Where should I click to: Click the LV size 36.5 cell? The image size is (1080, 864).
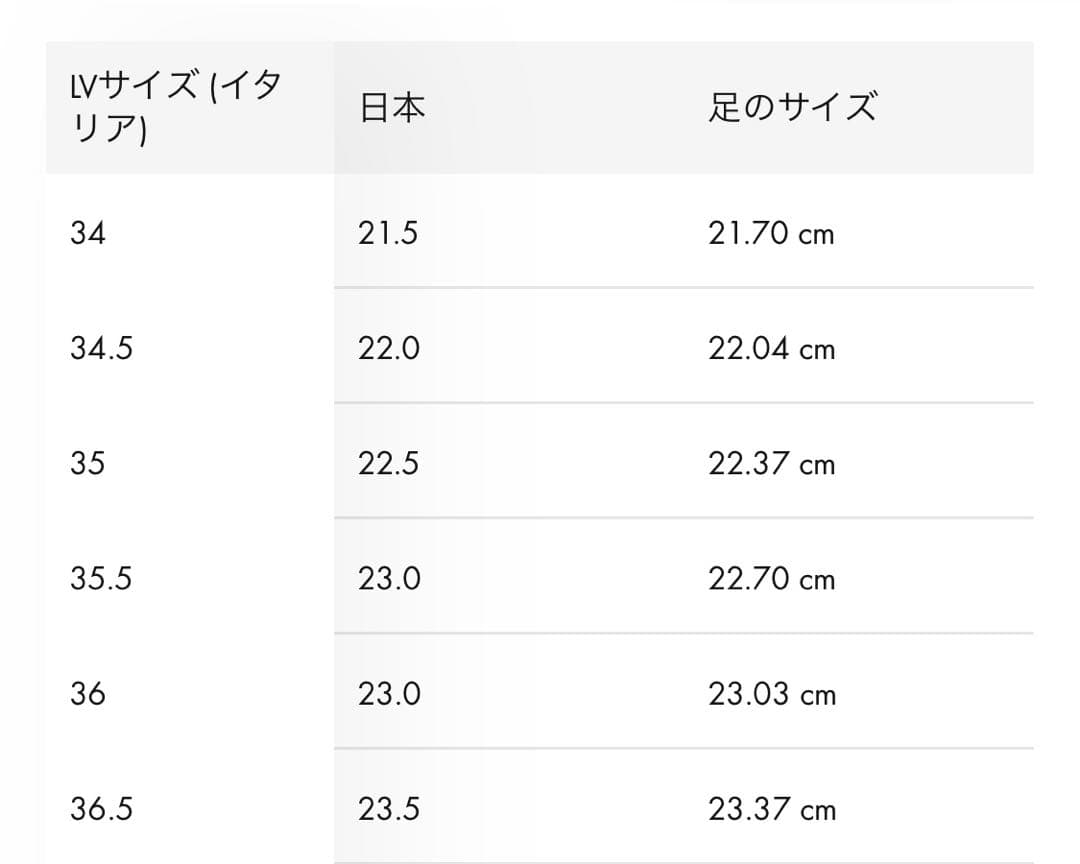point(101,809)
